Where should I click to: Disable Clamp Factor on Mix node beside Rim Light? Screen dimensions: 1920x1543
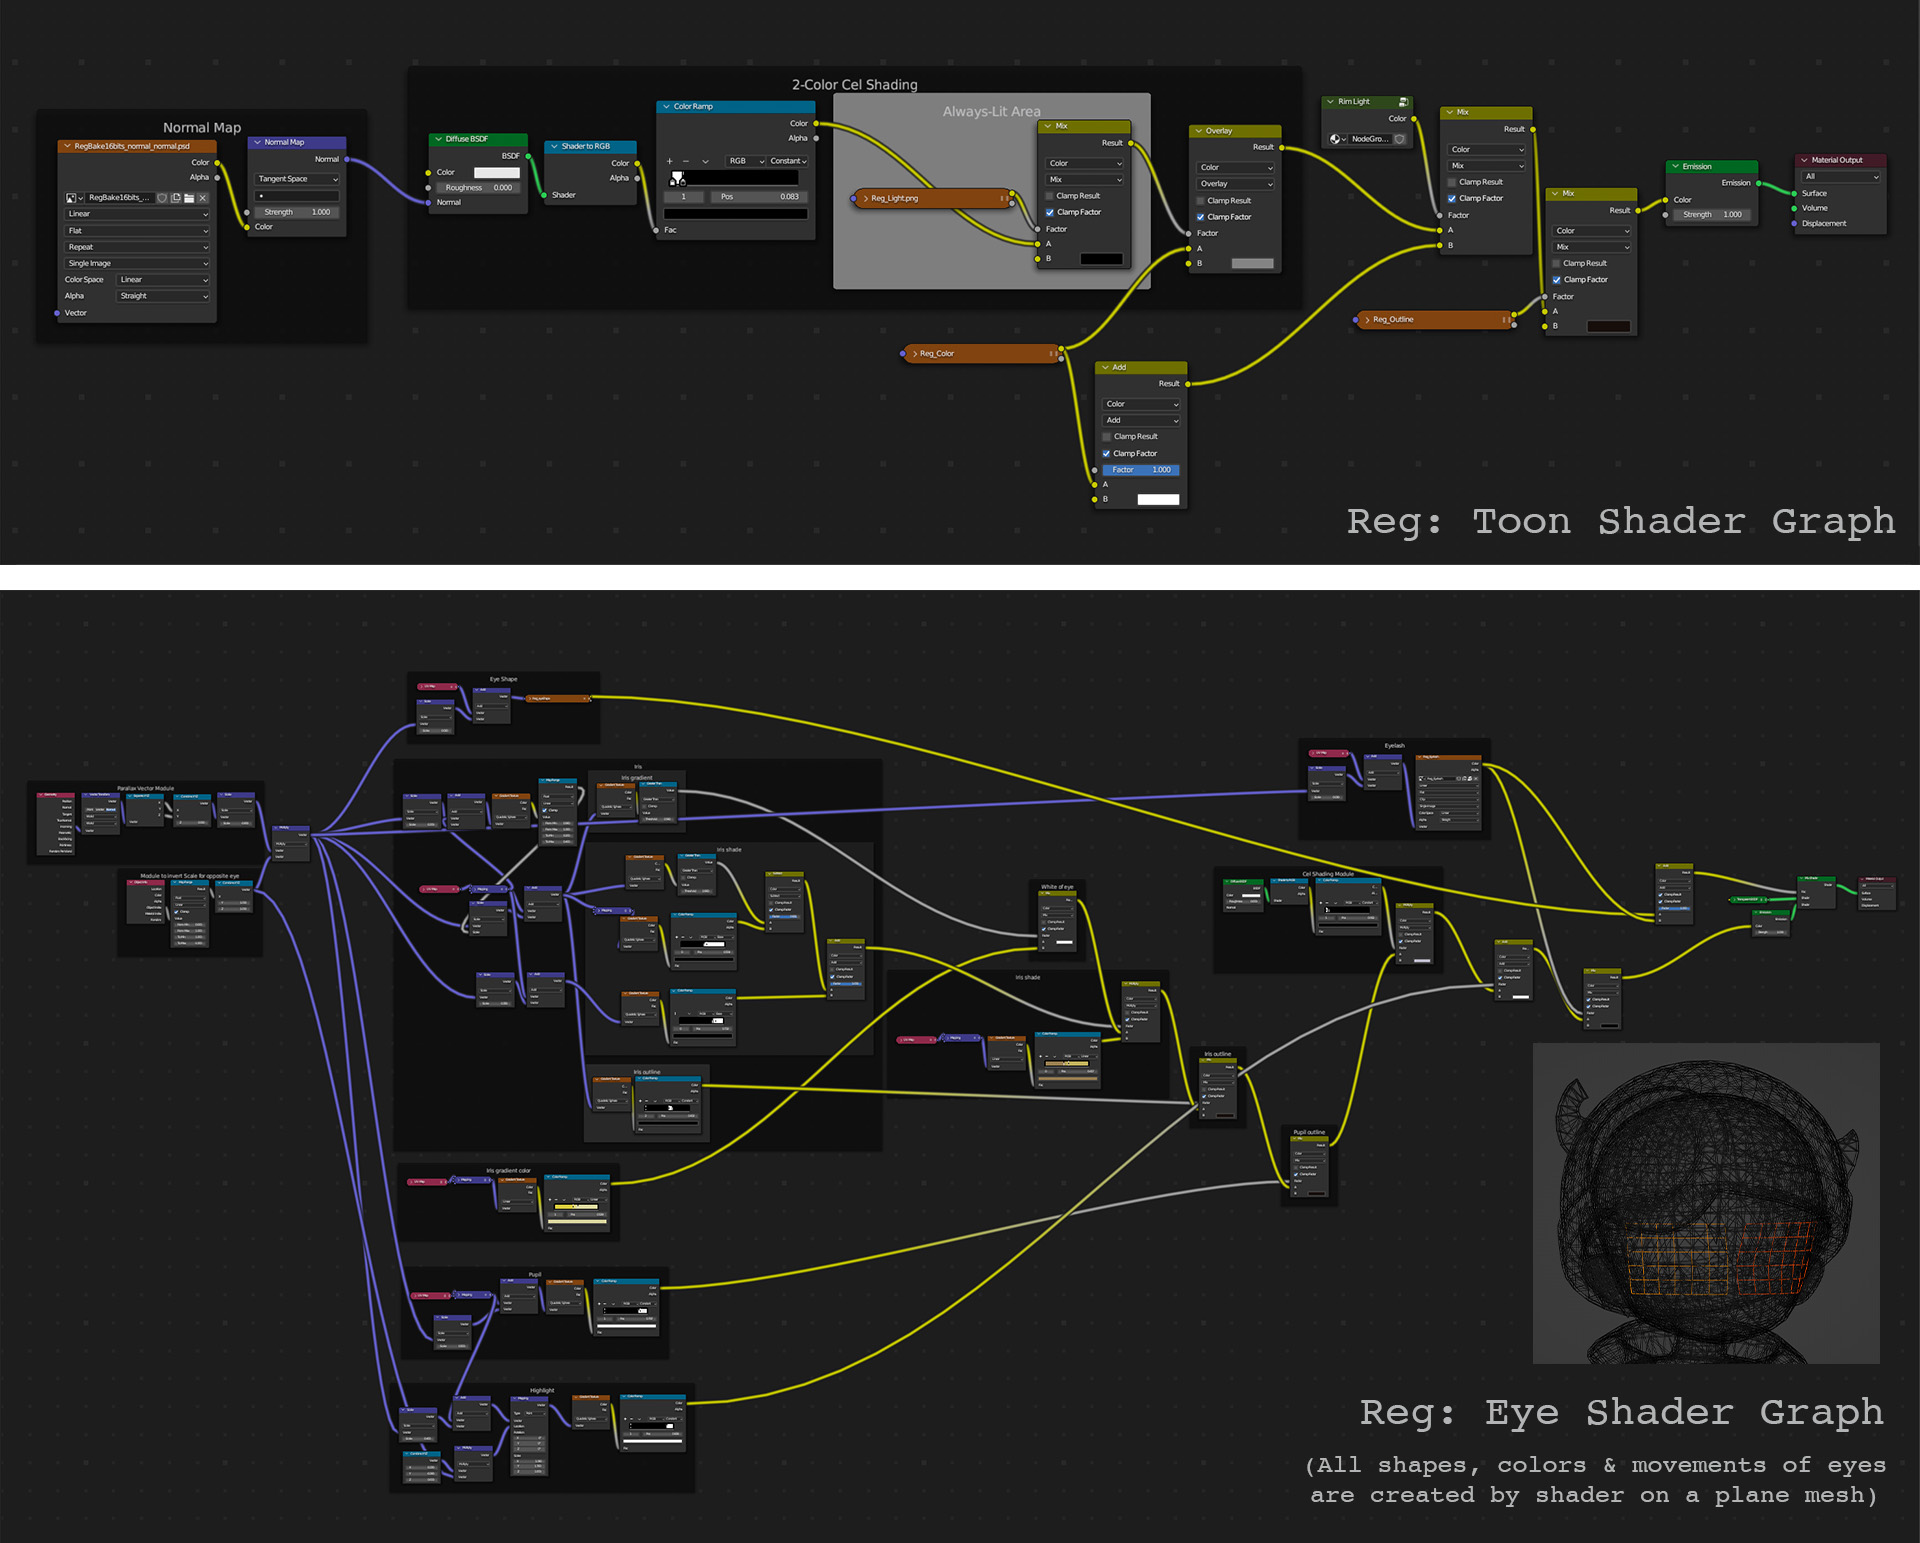1452,198
